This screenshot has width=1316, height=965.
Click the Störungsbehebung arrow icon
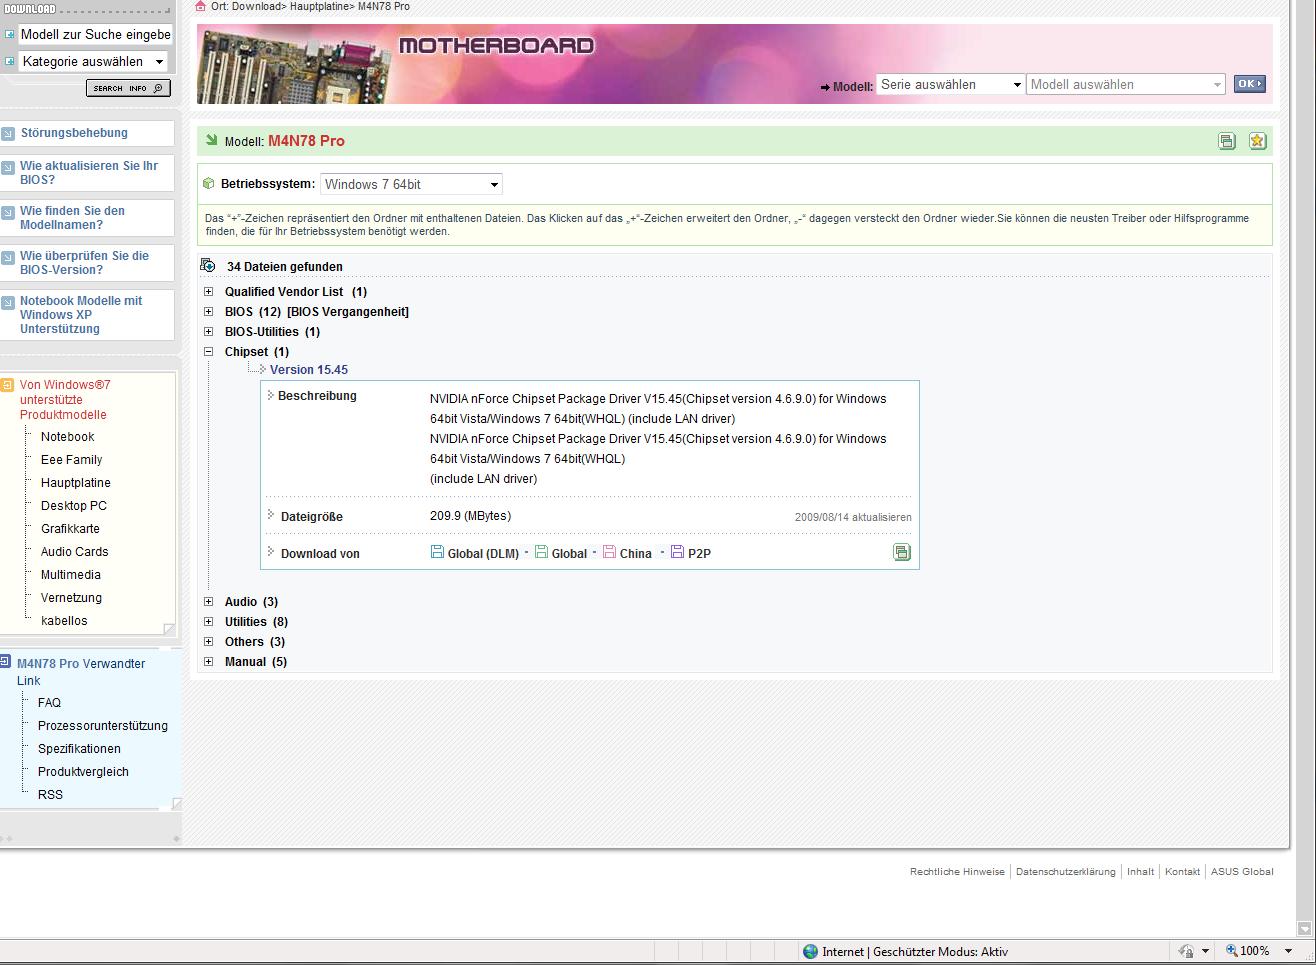pyautogui.click(x=8, y=133)
